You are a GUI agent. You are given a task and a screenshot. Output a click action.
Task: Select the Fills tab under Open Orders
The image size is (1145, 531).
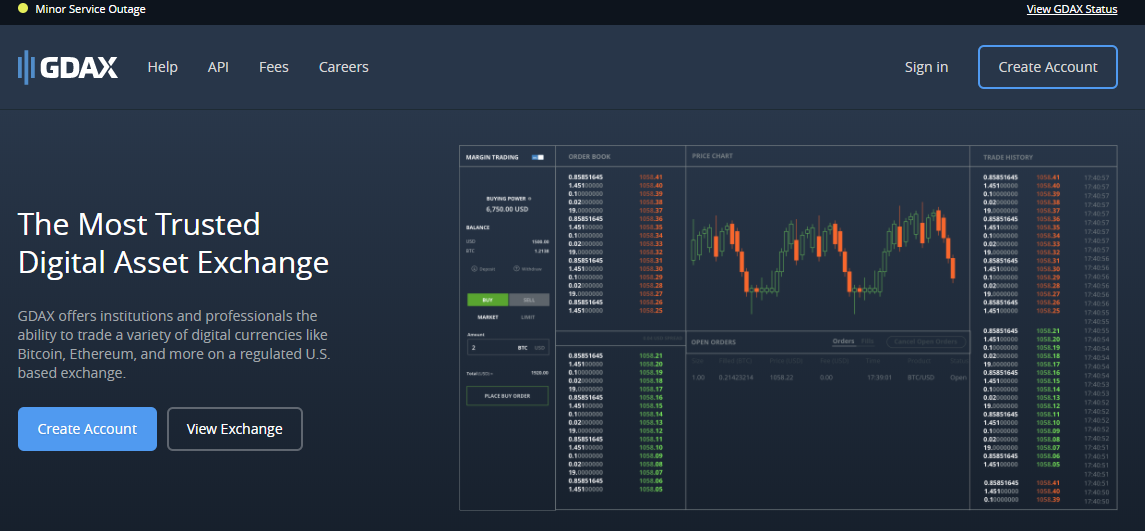(x=868, y=341)
